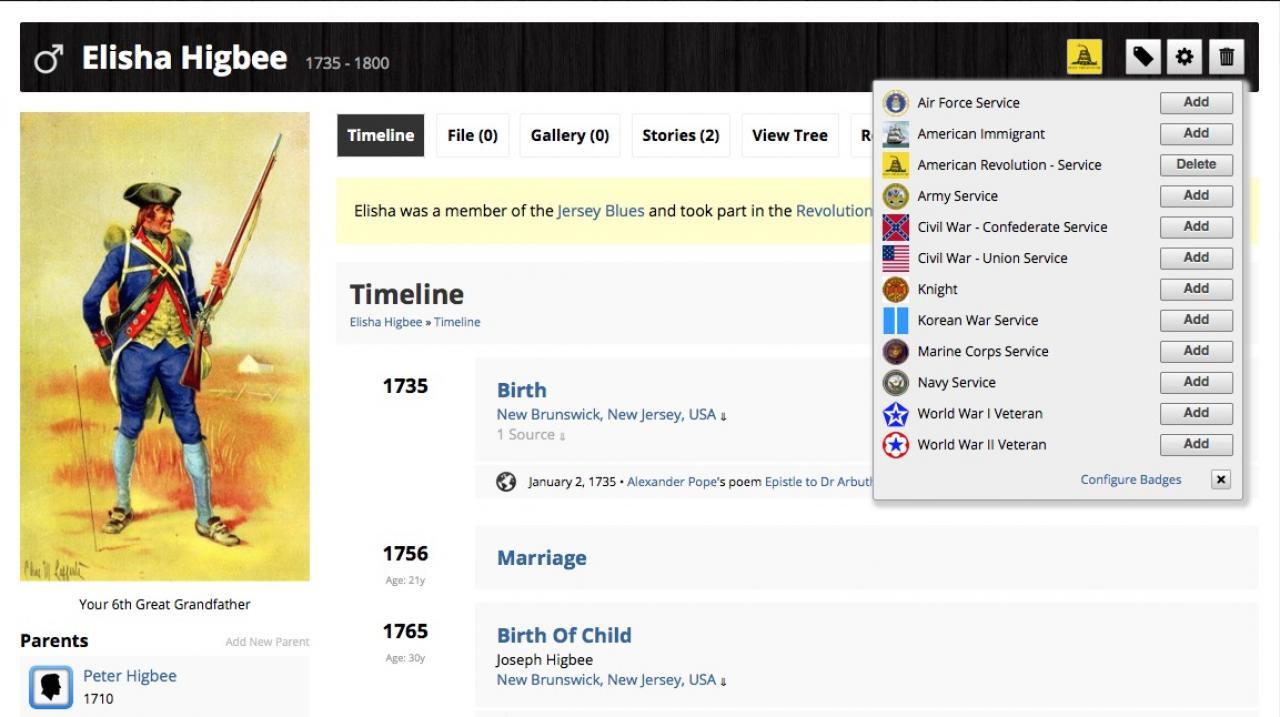Click the World War II Veteran icon

click(x=895, y=444)
